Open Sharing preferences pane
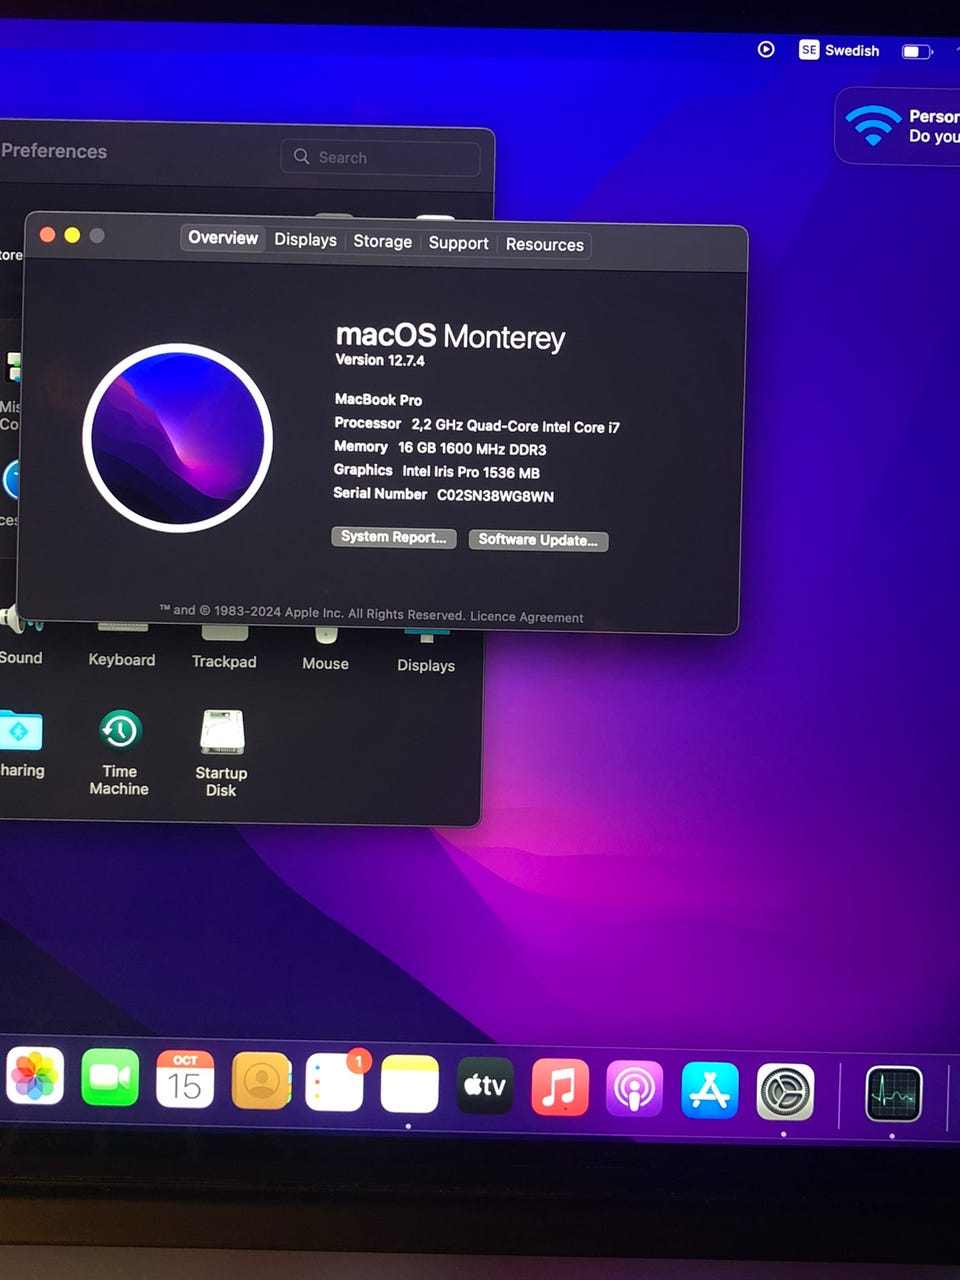This screenshot has width=960, height=1280. tap(21, 744)
